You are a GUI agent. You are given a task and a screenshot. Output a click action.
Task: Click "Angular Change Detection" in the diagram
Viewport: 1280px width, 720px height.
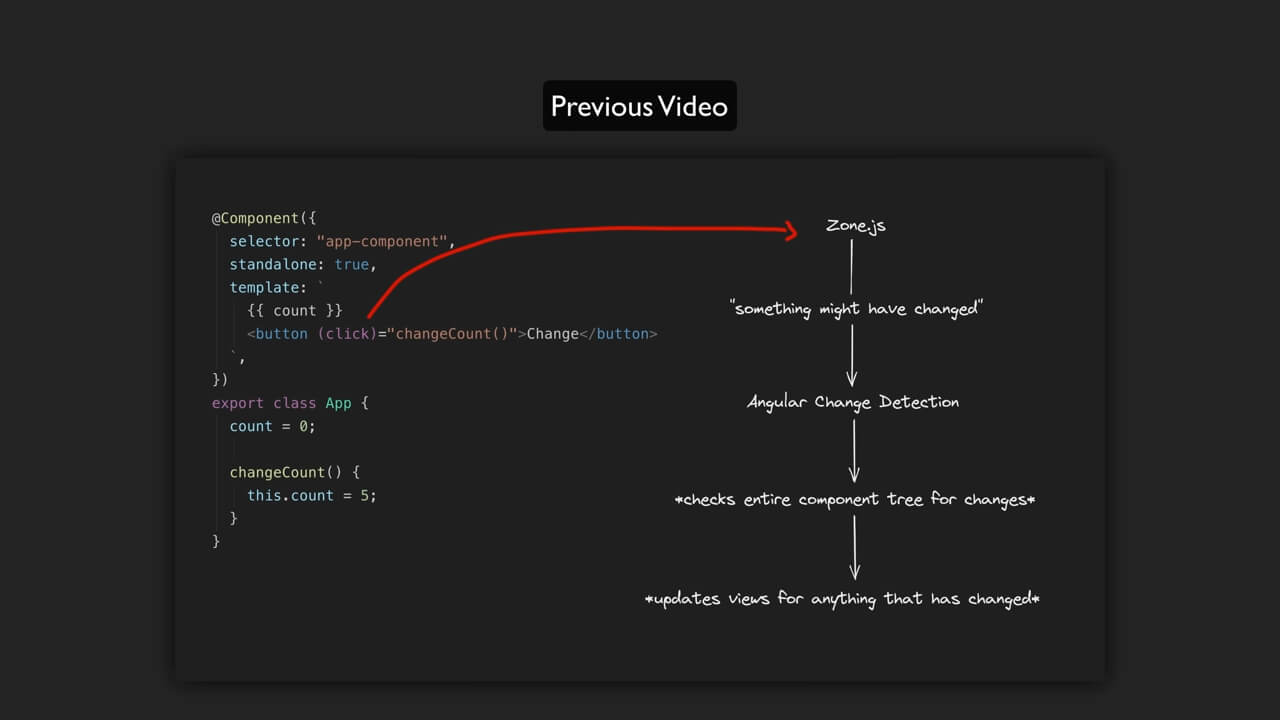click(853, 402)
